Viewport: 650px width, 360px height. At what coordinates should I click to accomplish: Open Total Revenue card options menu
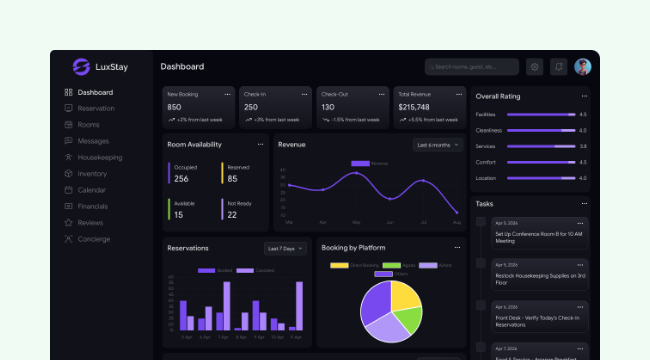[x=459, y=95]
